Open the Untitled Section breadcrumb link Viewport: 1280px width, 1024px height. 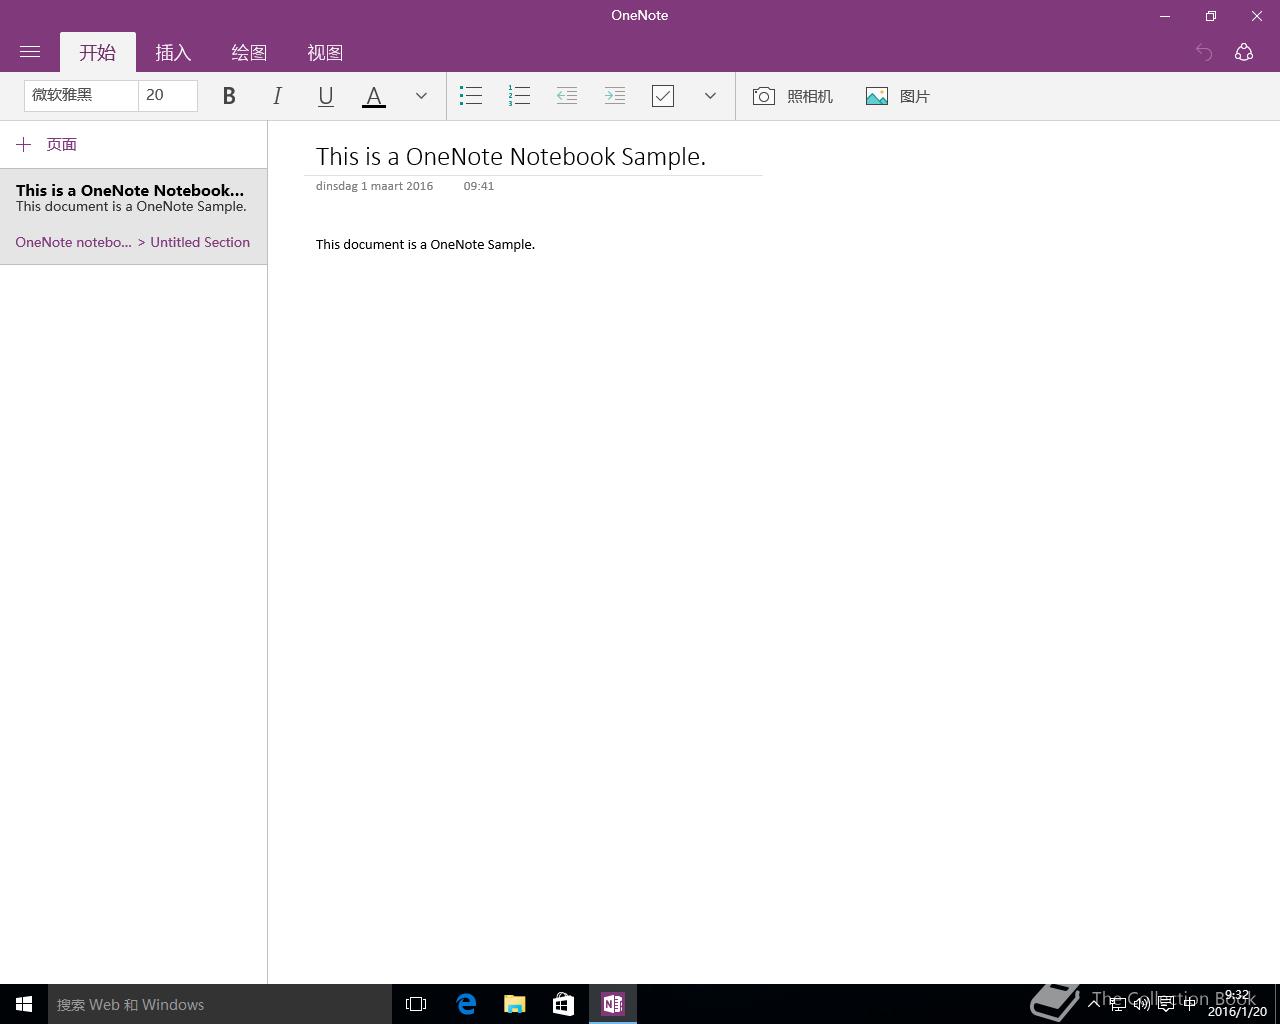tap(200, 242)
